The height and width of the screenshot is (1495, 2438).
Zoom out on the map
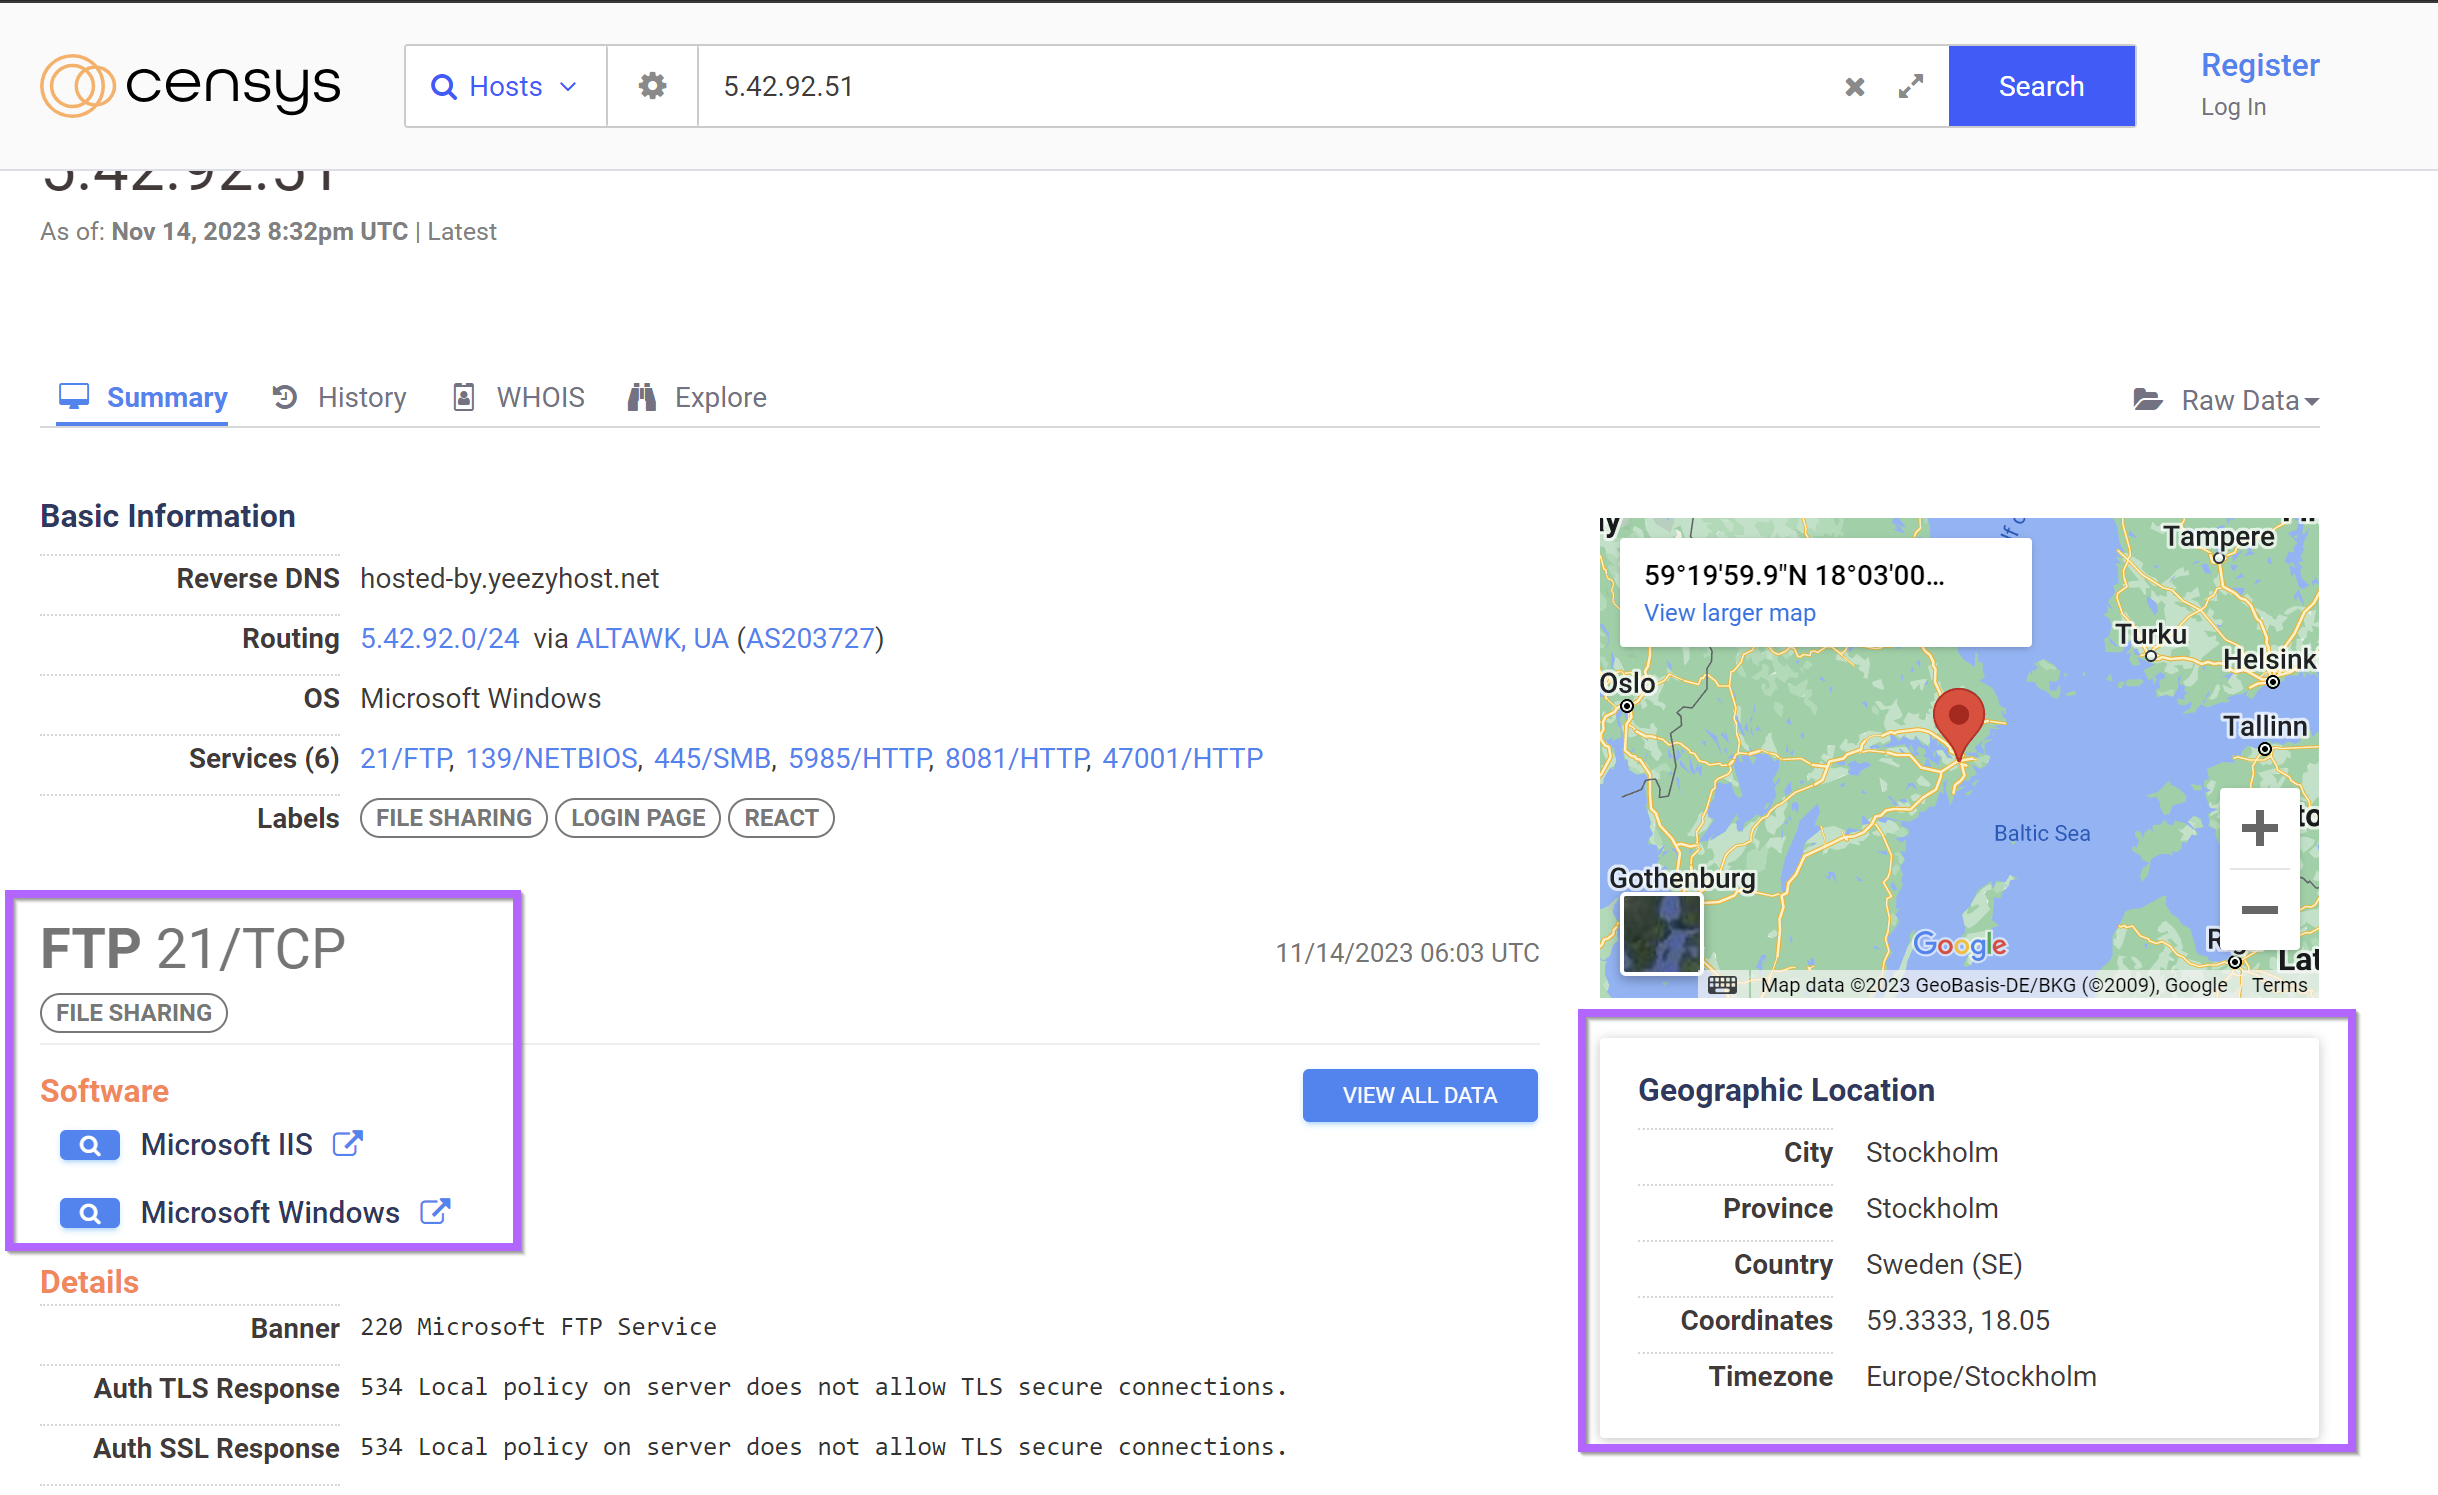point(2259,910)
